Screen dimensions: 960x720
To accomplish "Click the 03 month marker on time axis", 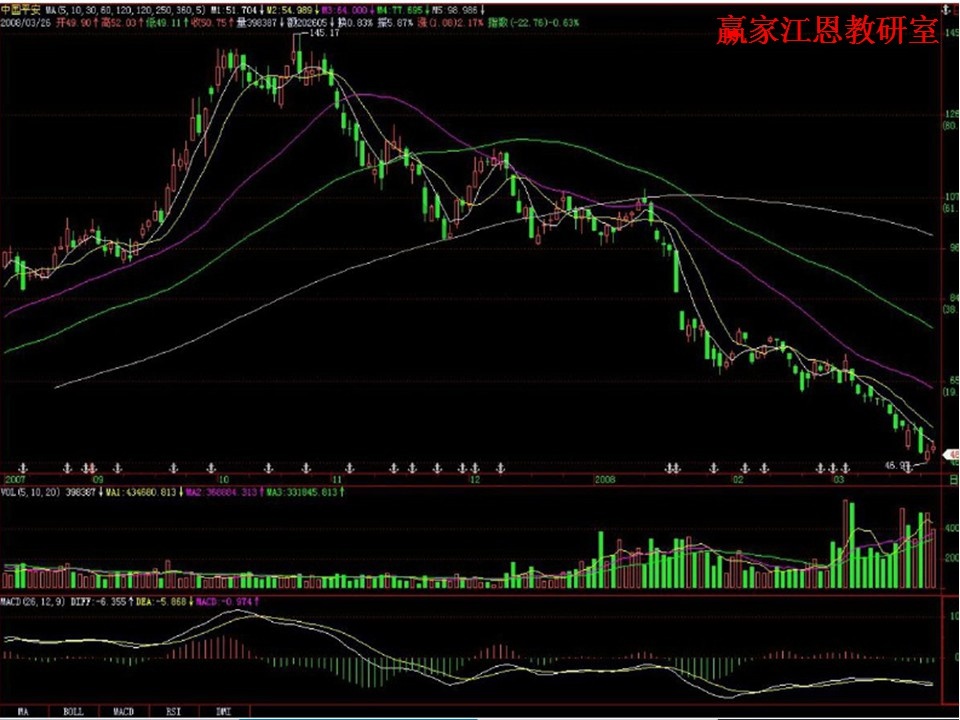I will (x=840, y=480).
